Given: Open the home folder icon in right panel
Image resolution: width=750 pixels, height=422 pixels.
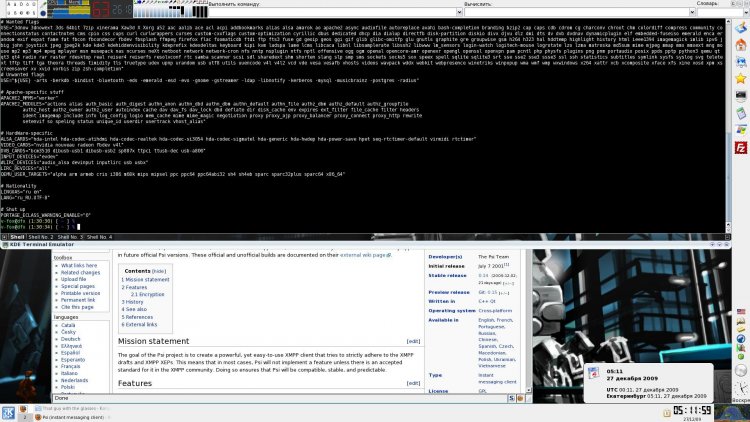Looking at the screenshot, I should tap(741, 45).
